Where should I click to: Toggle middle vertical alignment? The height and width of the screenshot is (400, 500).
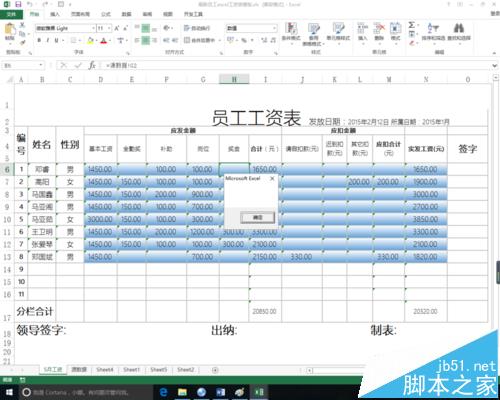click(146, 28)
